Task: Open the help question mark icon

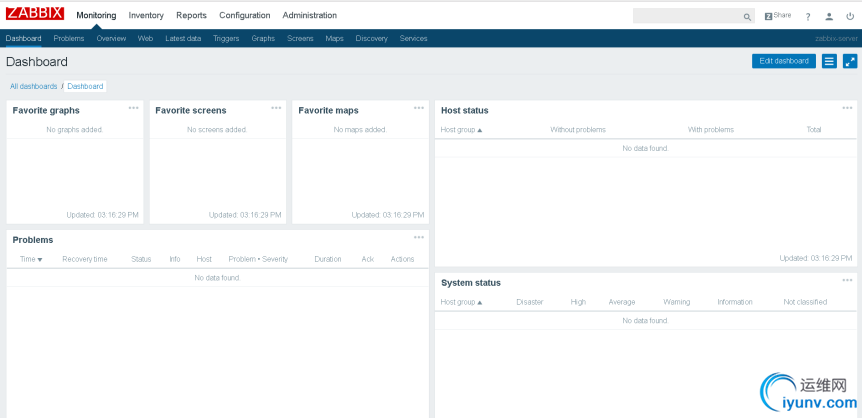Action: coord(807,17)
